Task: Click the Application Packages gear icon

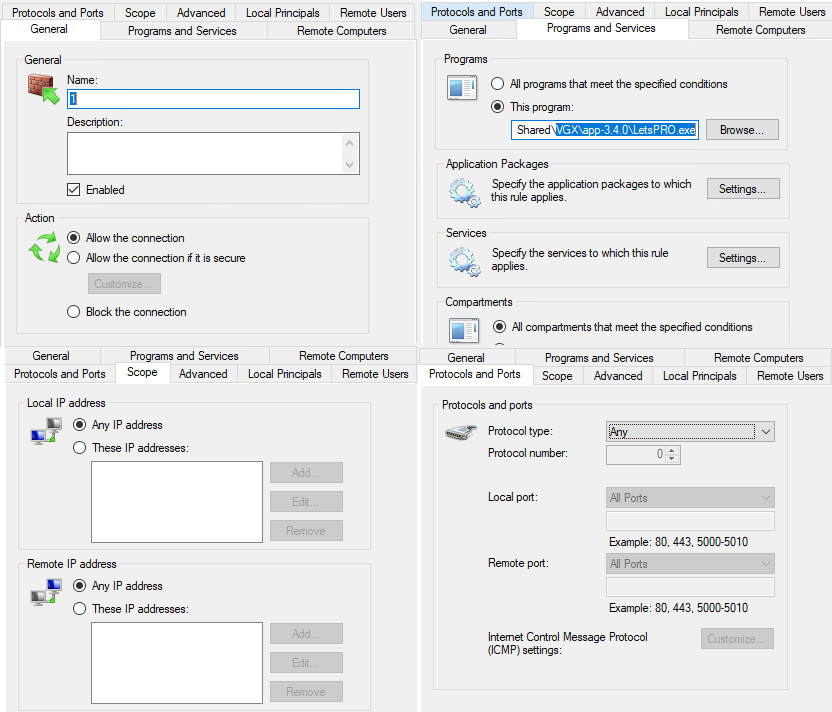Action: pyautogui.click(x=463, y=191)
